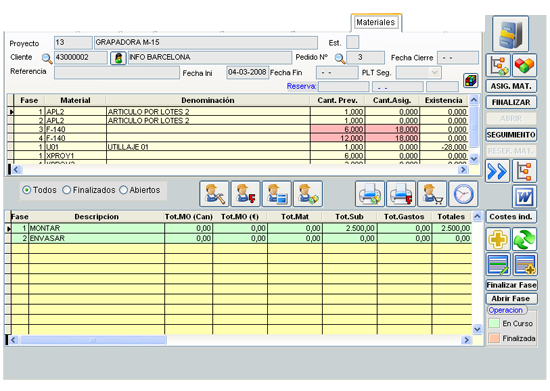Open the PLT Seg. dropdown

[x=435, y=73]
